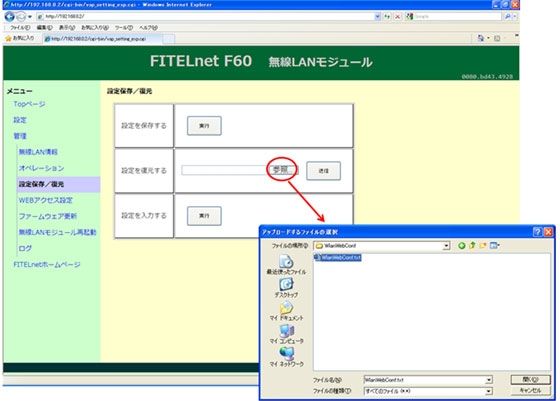This screenshot has height=401, width=560.
Task: Open the view menu icon in file dialog
Action: (x=495, y=245)
